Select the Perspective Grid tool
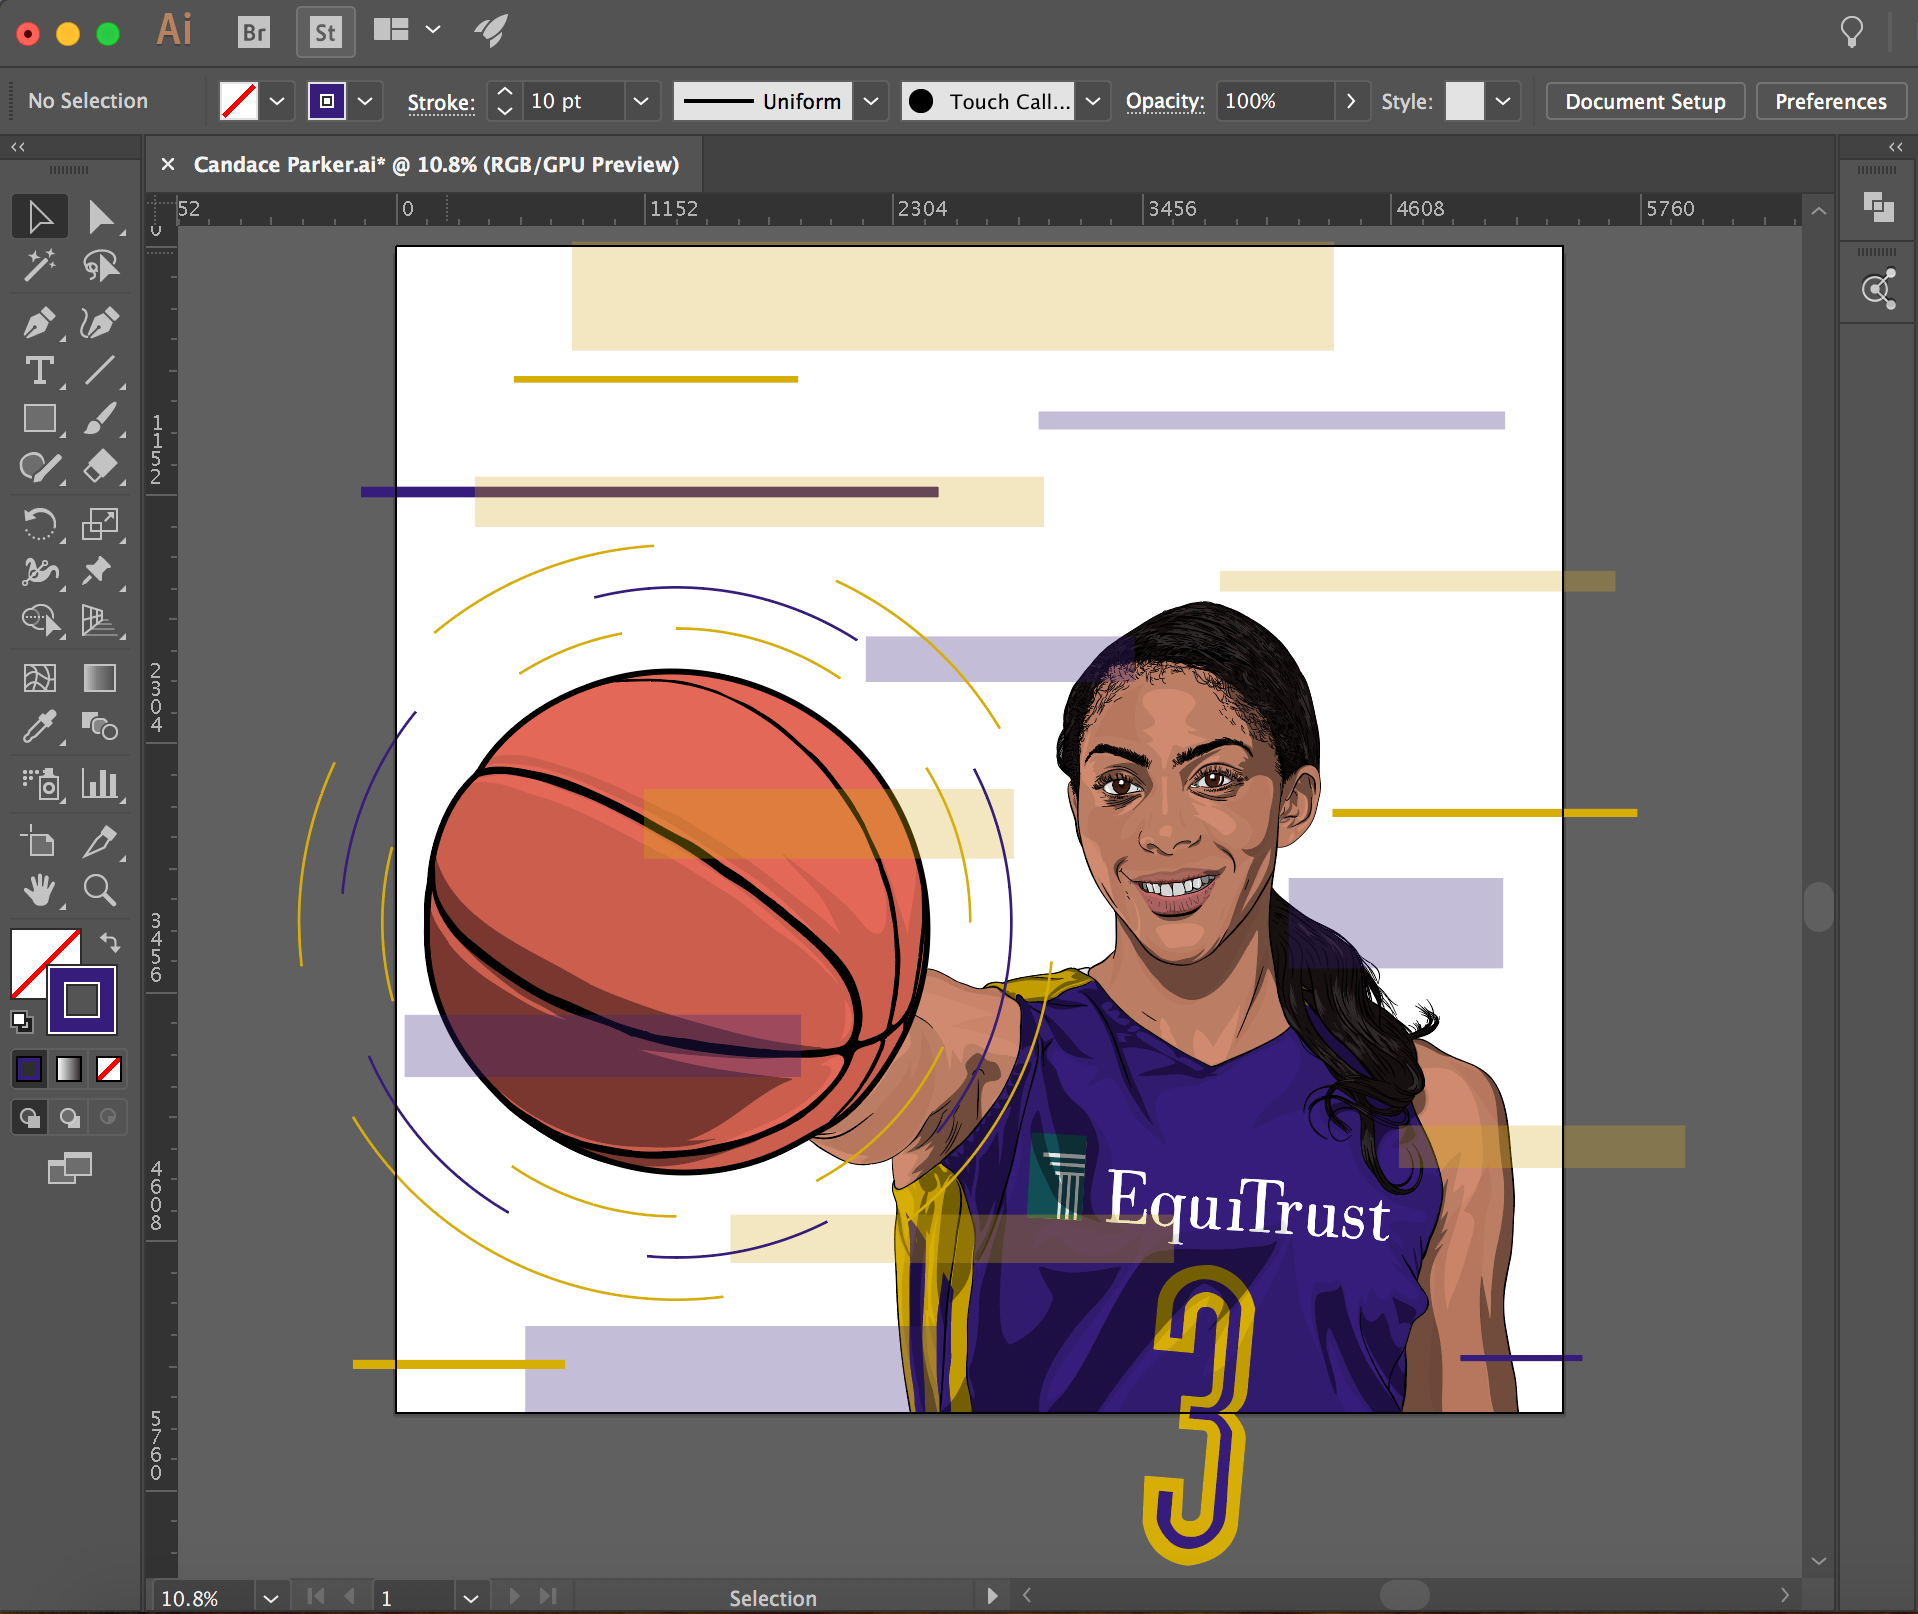 pyautogui.click(x=100, y=620)
